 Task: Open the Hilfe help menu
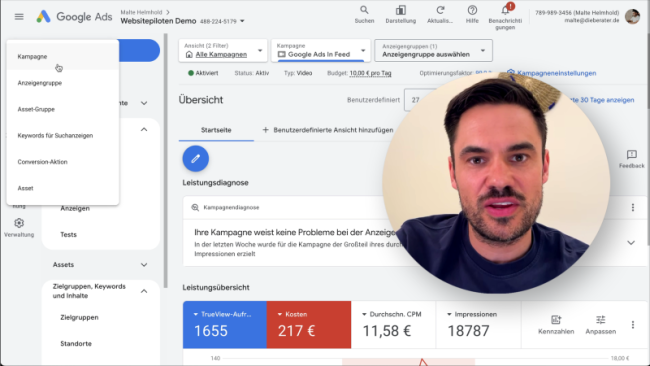click(x=472, y=15)
